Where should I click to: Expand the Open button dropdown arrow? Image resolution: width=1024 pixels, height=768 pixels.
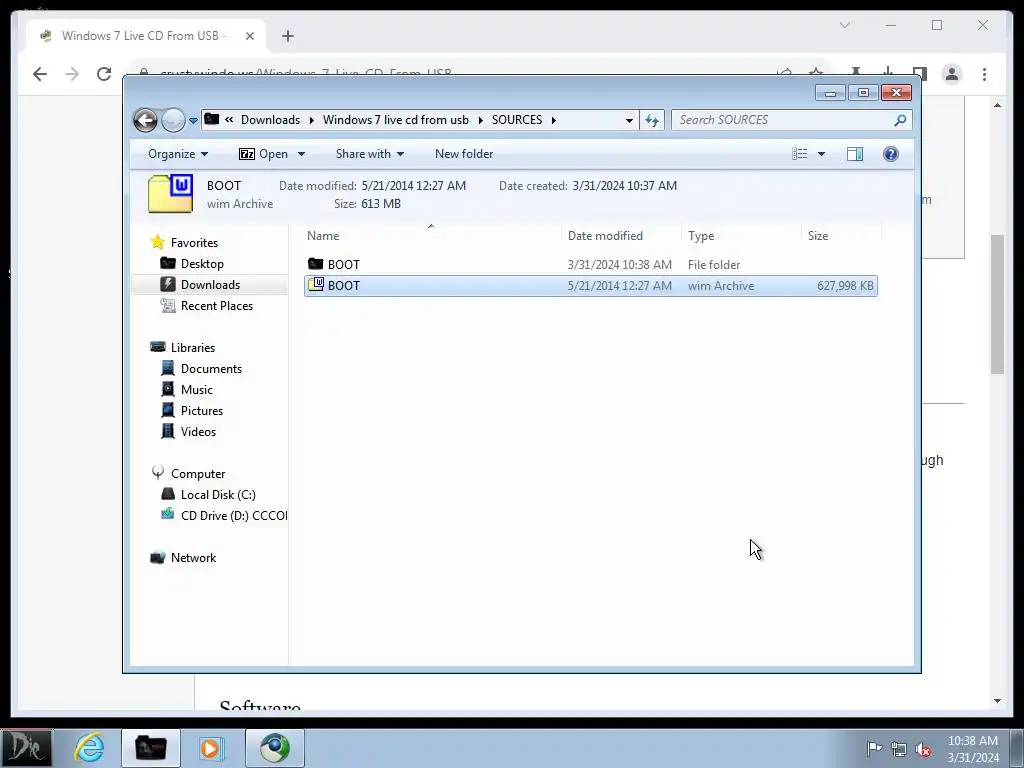tap(301, 154)
